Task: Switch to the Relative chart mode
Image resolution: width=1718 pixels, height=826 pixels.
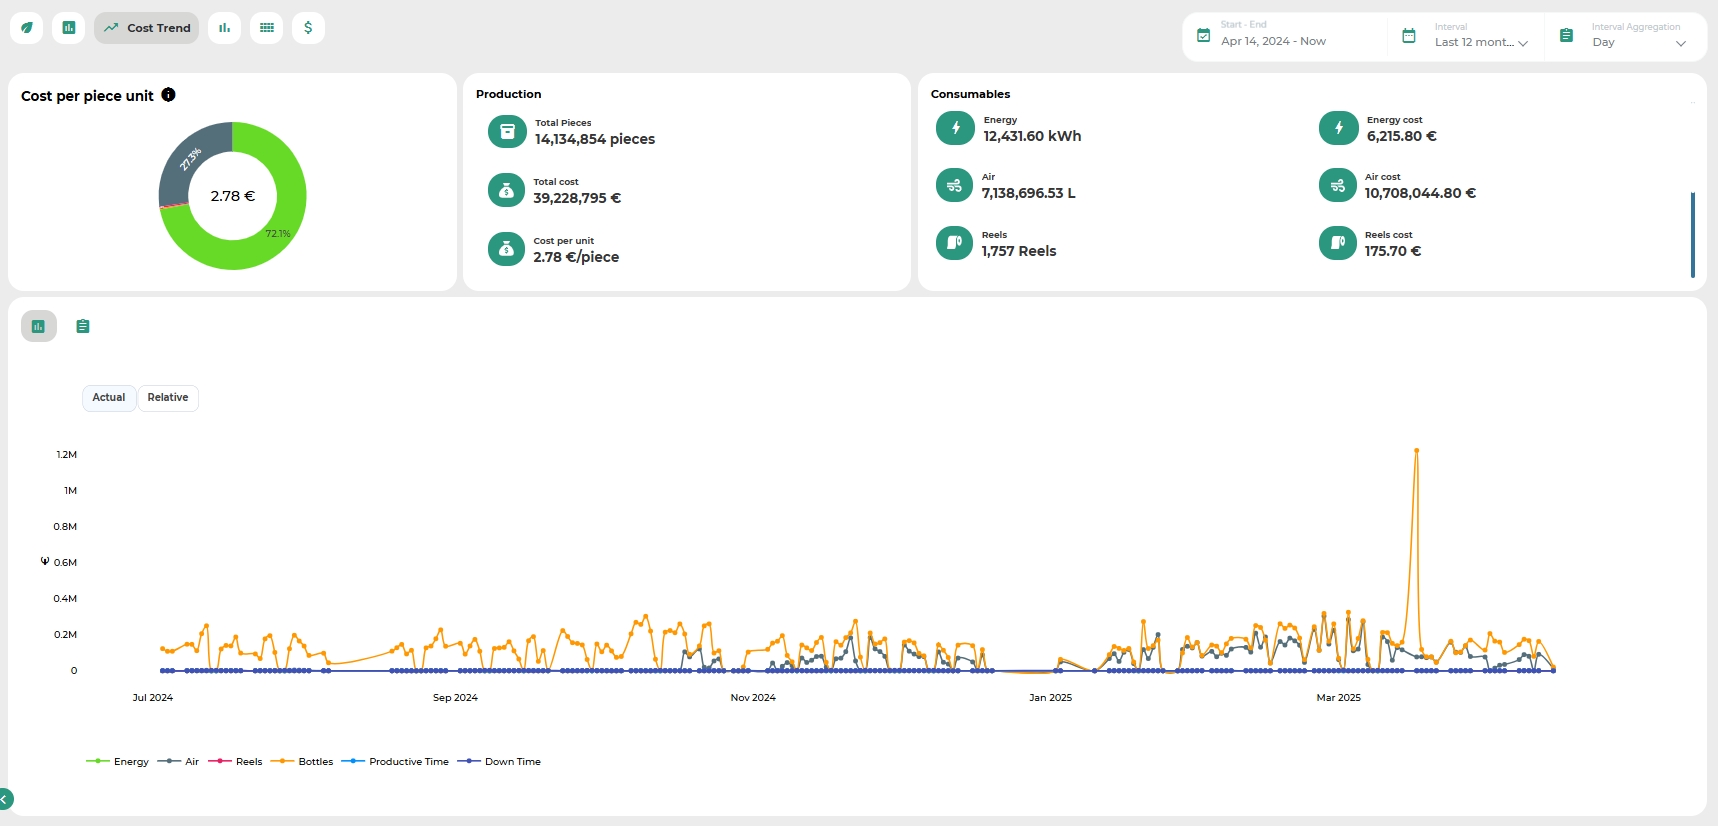Action: 168,398
